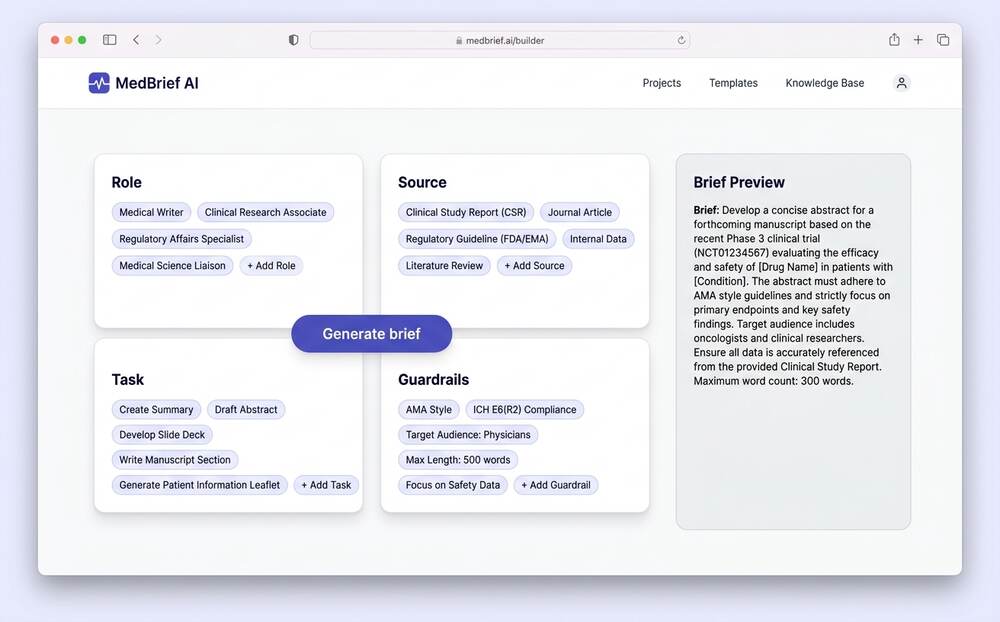Click the brief preview paragraph text
Screen dimensions: 1000x622
(793, 295)
